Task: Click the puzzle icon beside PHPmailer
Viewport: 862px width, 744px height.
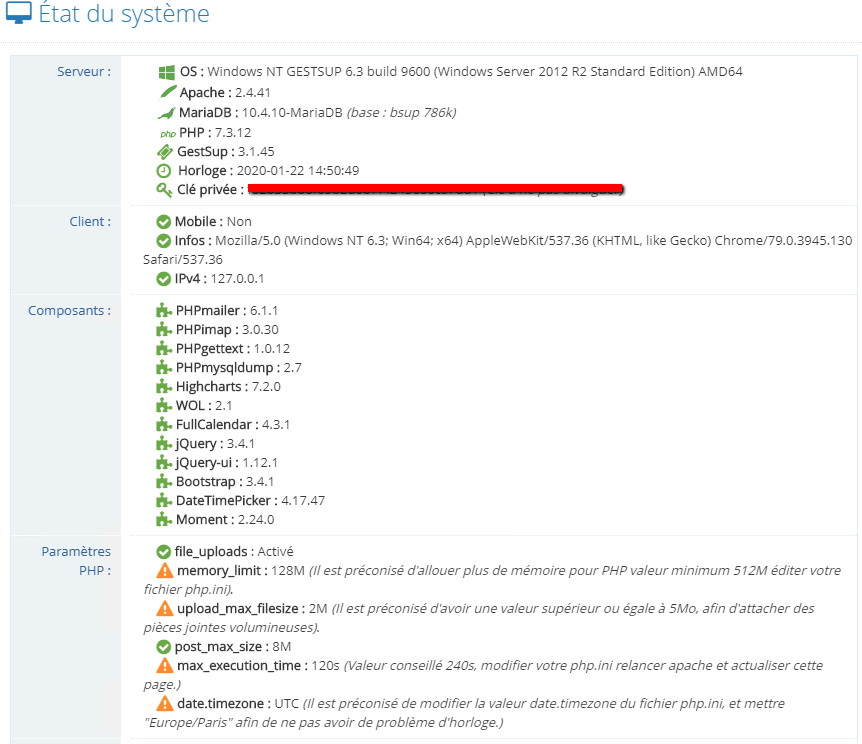Action: click(164, 311)
